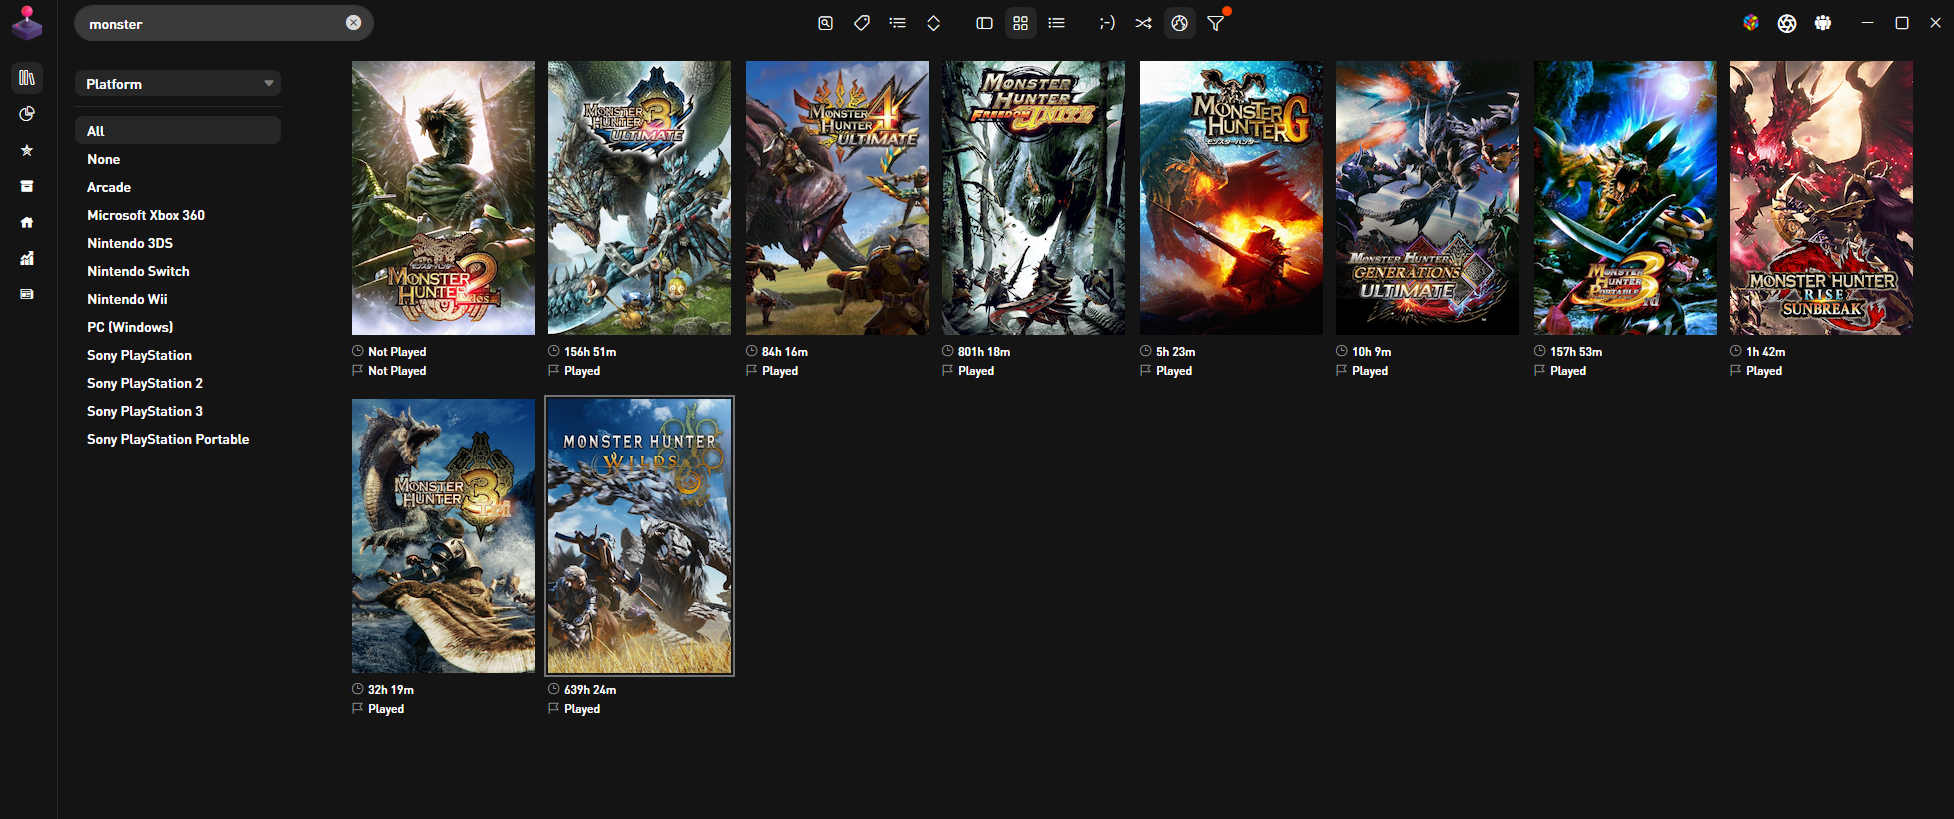Click the magnifier search icon in top toolbar

coord(825,23)
